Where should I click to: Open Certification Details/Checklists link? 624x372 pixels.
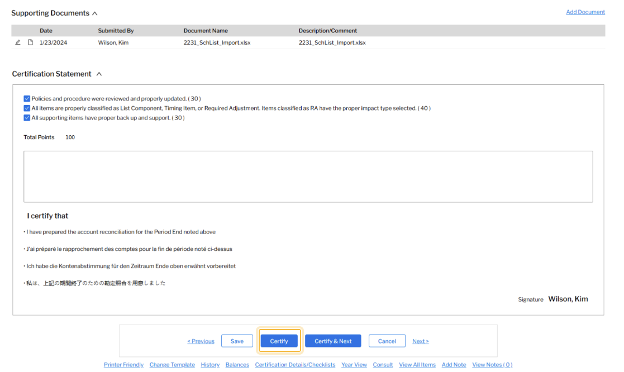click(295, 365)
